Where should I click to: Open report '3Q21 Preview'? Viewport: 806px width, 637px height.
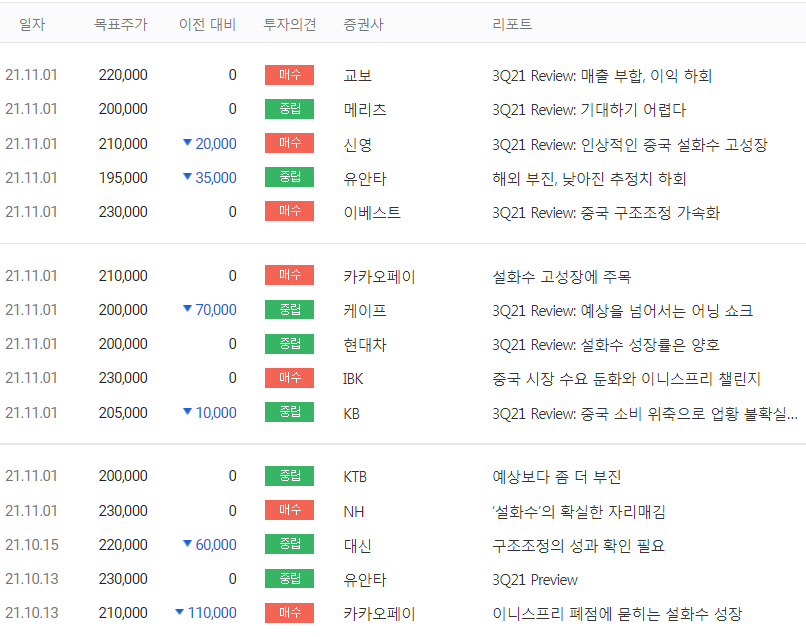coord(535,579)
